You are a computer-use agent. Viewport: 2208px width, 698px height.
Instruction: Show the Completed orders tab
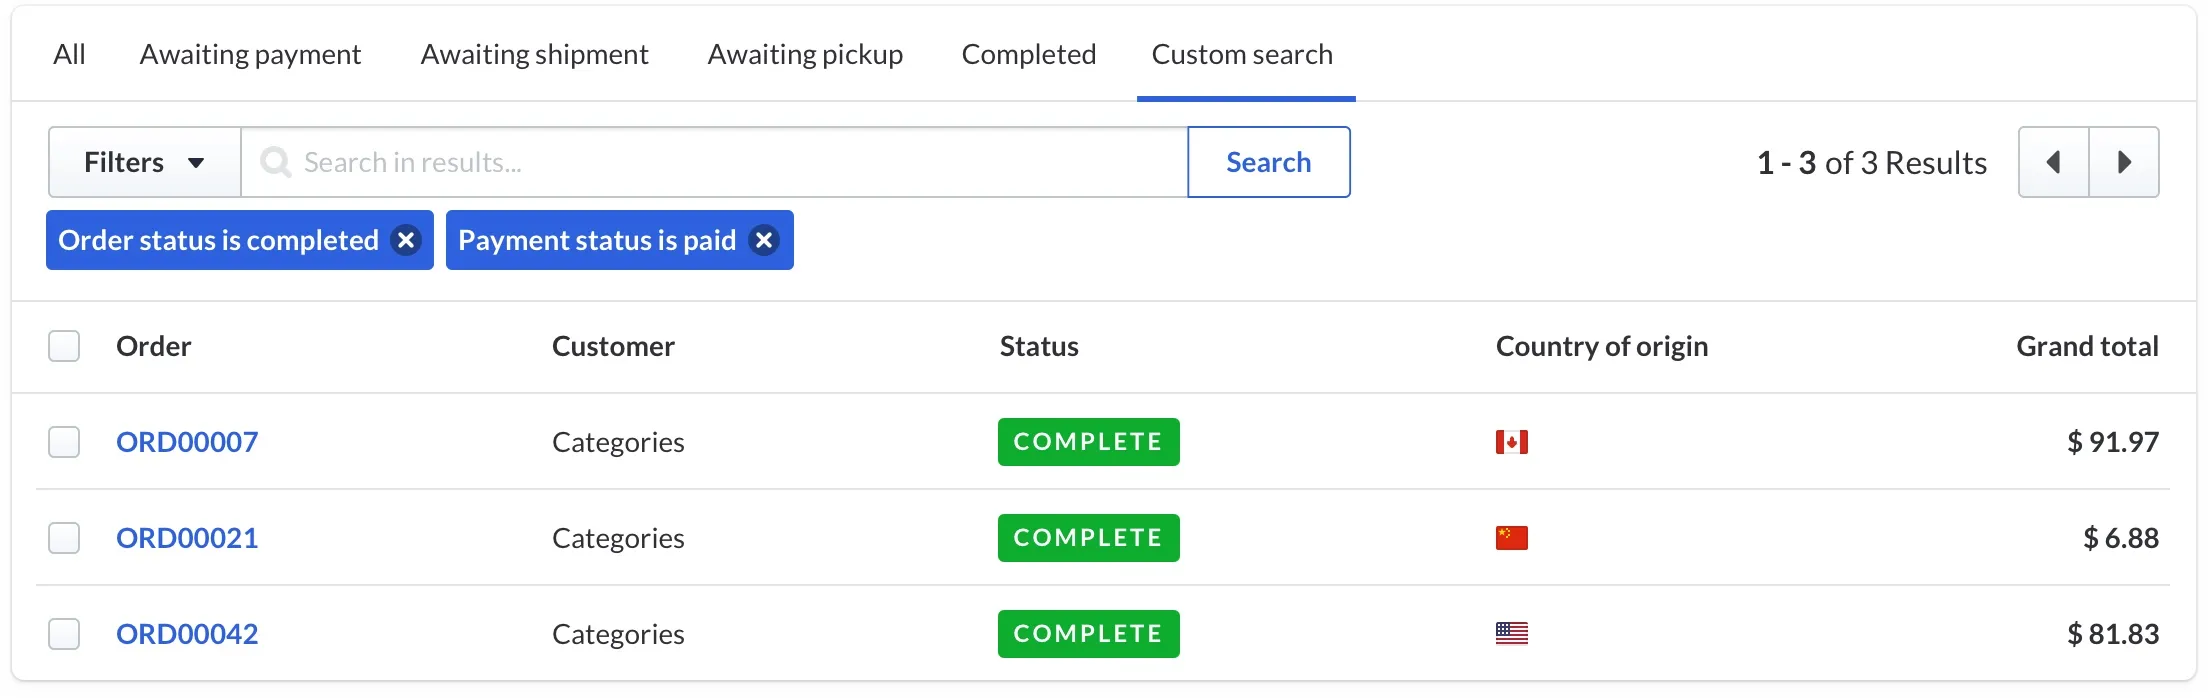coord(1028,54)
